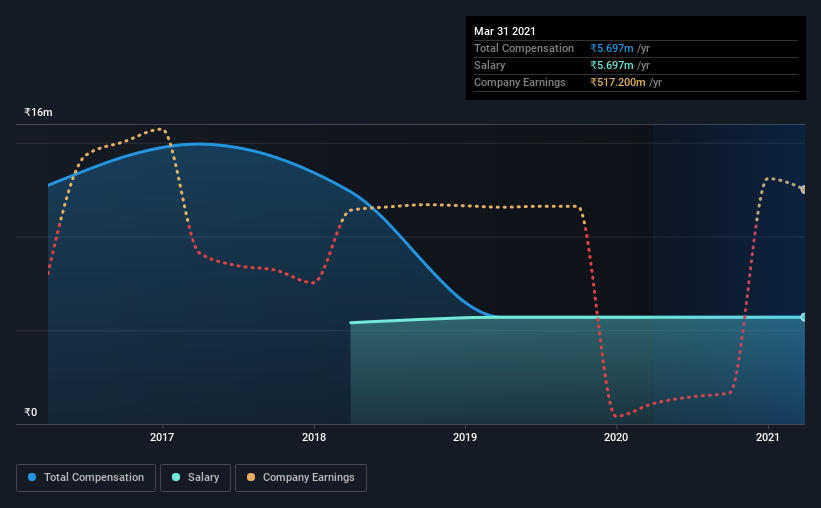821x508 pixels.
Task: Select the 2018 label on the x-axis
Action: [x=314, y=437]
